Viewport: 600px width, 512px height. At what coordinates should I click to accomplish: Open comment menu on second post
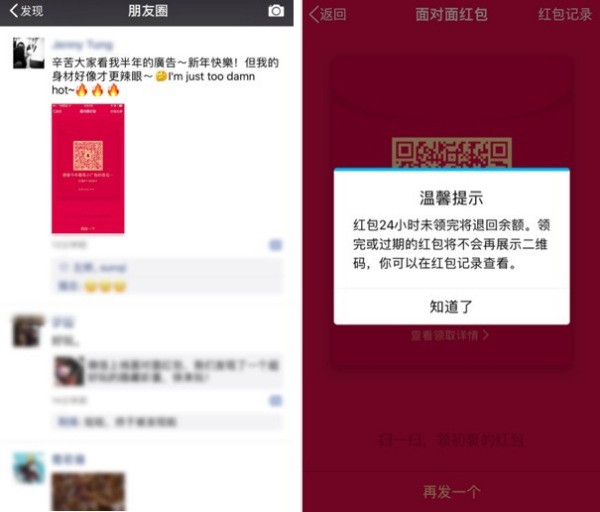pos(276,401)
